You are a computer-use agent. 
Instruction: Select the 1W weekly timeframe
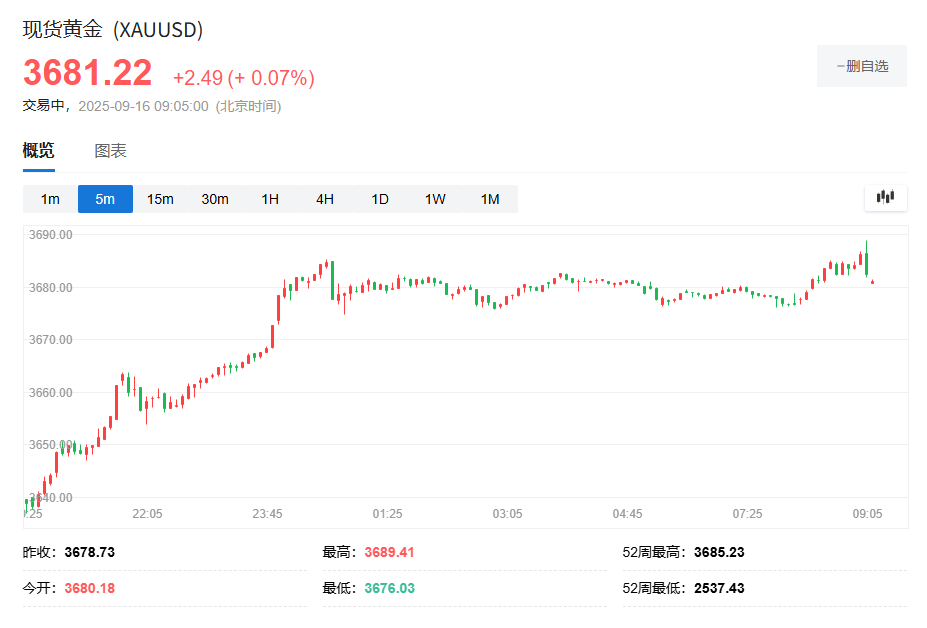(434, 199)
